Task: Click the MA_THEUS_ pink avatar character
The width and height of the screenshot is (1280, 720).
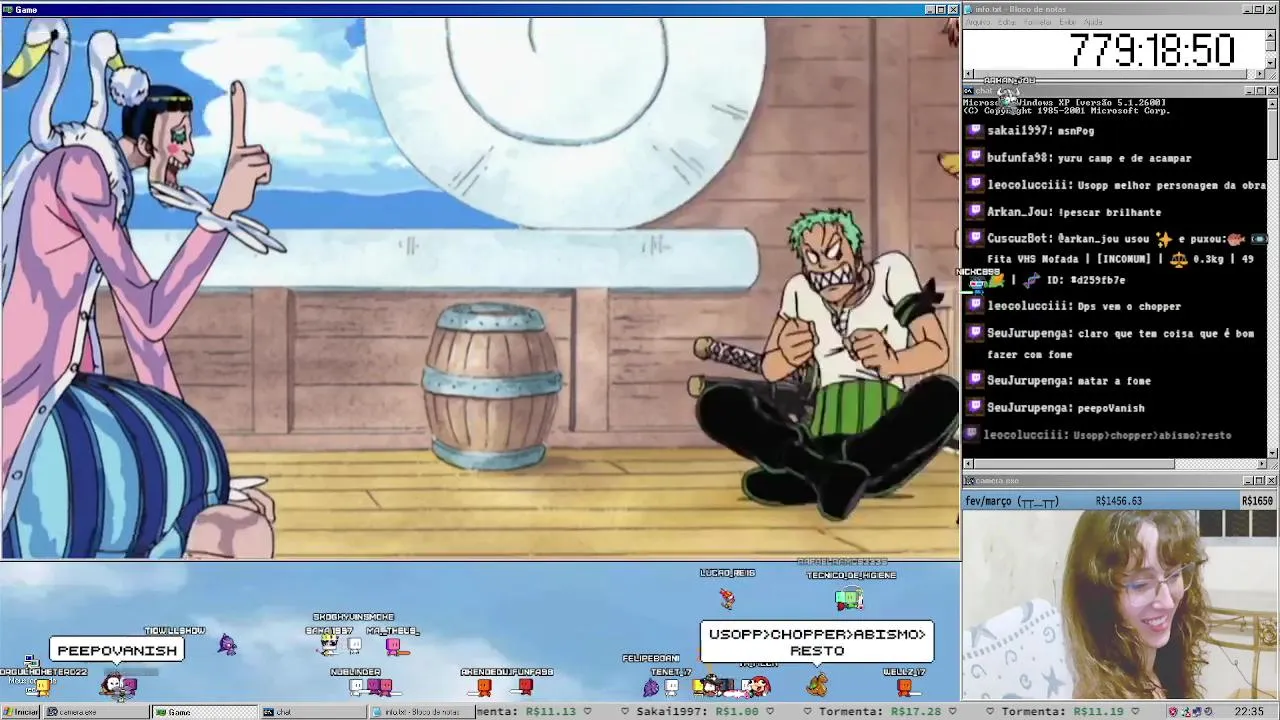Action: click(393, 646)
